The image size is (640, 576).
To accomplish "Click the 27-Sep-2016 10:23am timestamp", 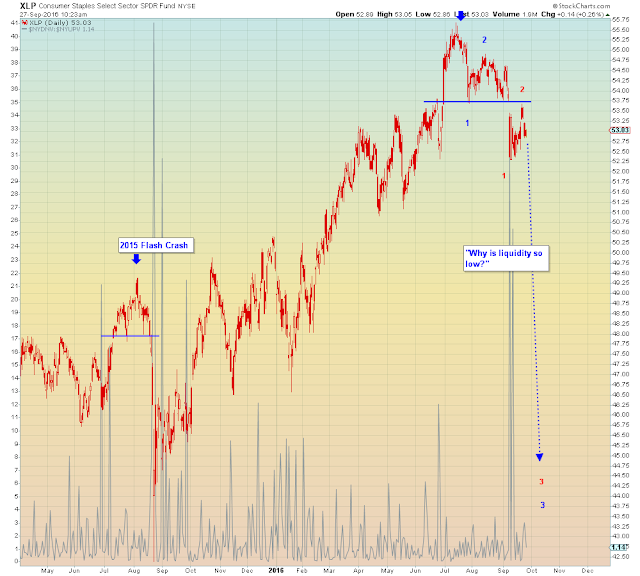I will click(x=53, y=14).
